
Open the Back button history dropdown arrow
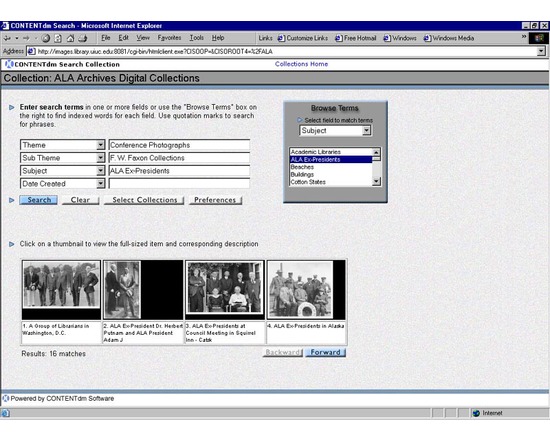16,38
